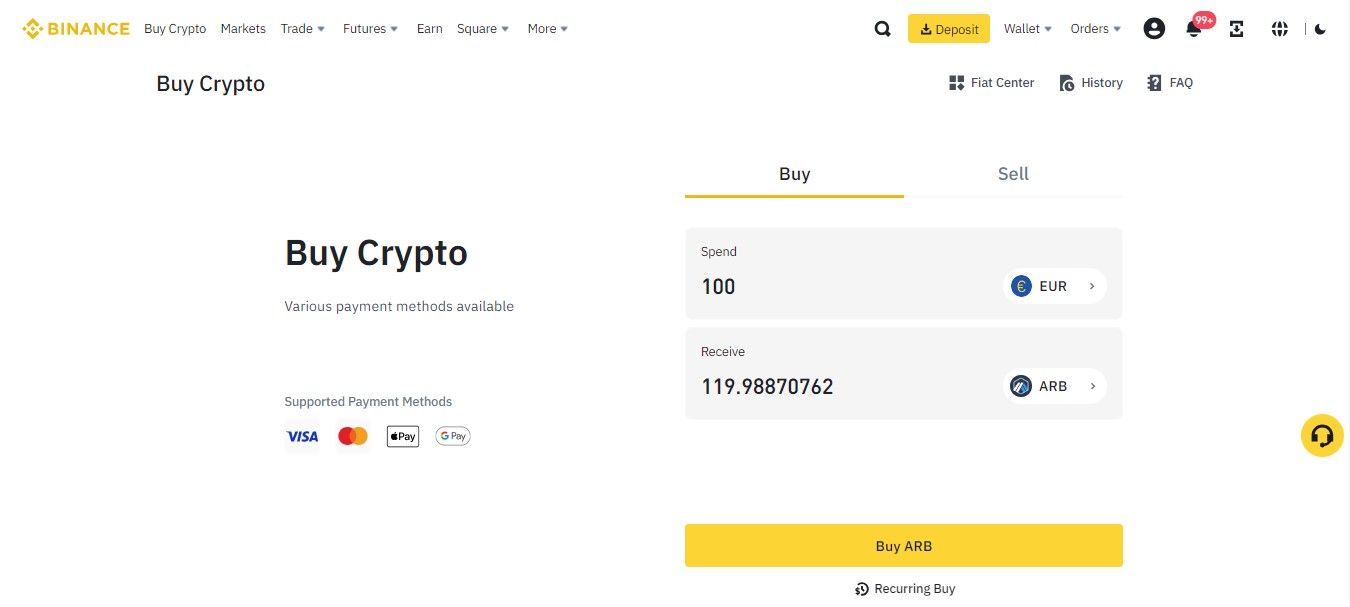The height and width of the screenshot is (607, 1350).
Task: Click the Buy ARB button
Action: (x=903, y=545)
